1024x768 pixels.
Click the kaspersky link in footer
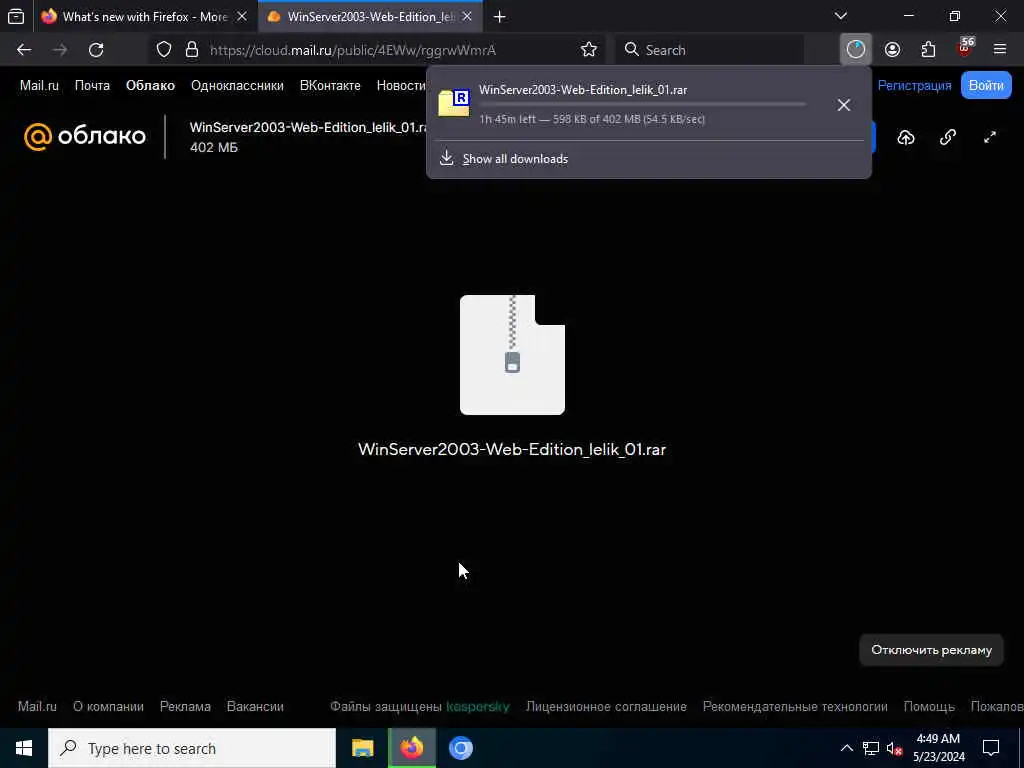pos(477,707)
